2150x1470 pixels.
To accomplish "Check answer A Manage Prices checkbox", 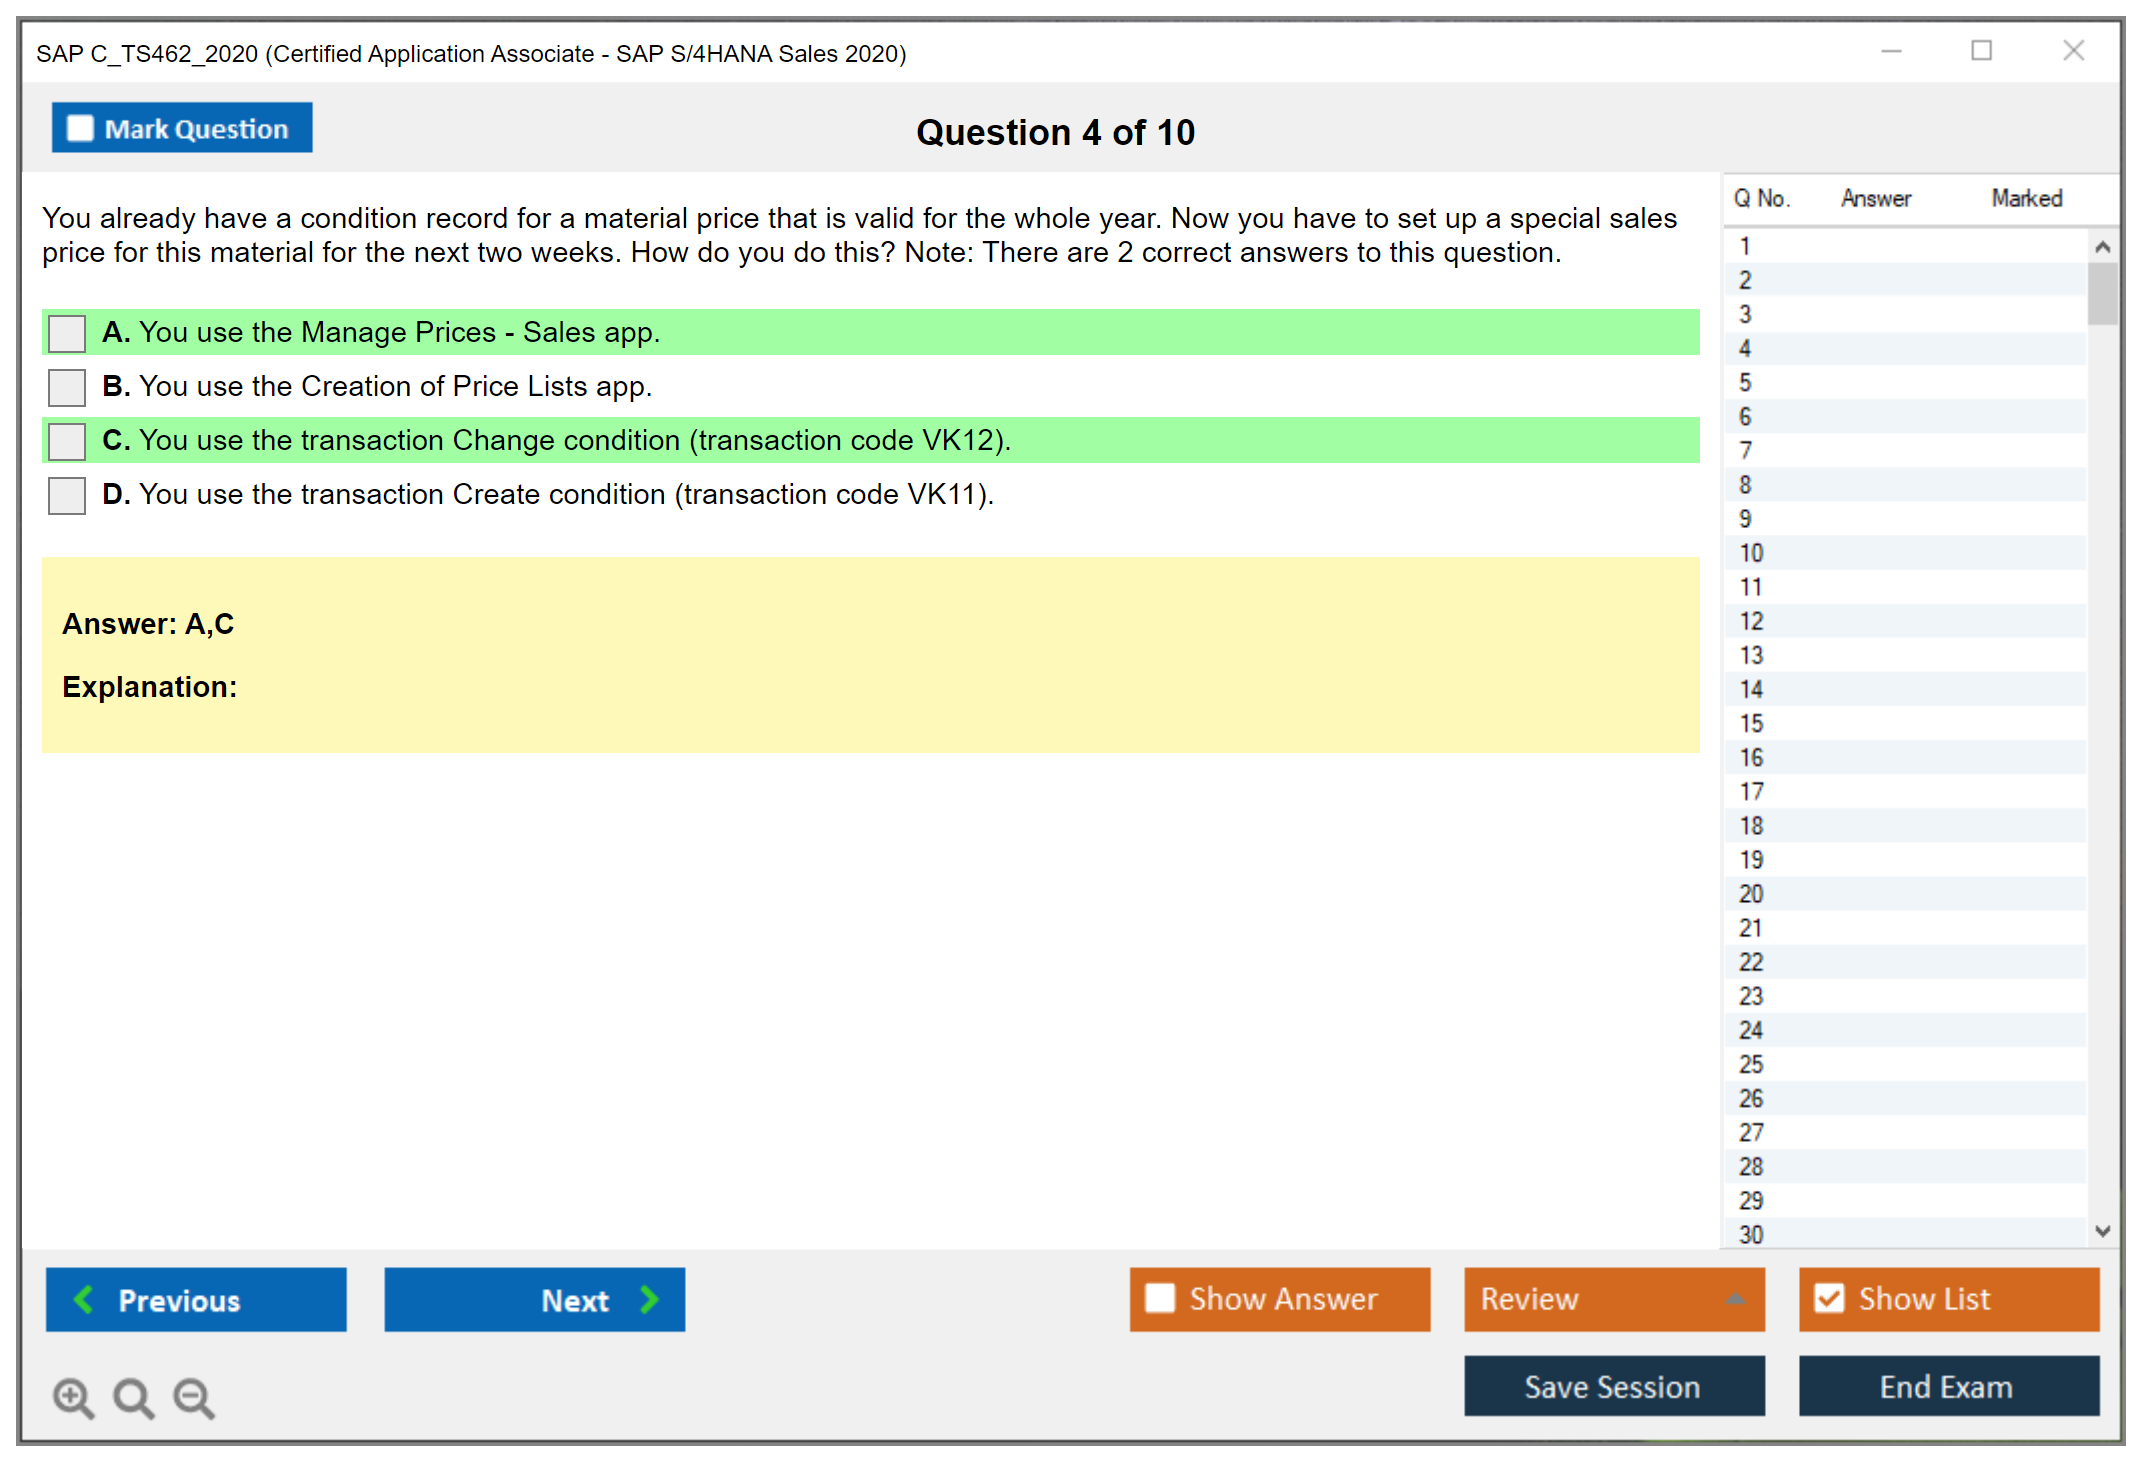I will tap(67, 333).
